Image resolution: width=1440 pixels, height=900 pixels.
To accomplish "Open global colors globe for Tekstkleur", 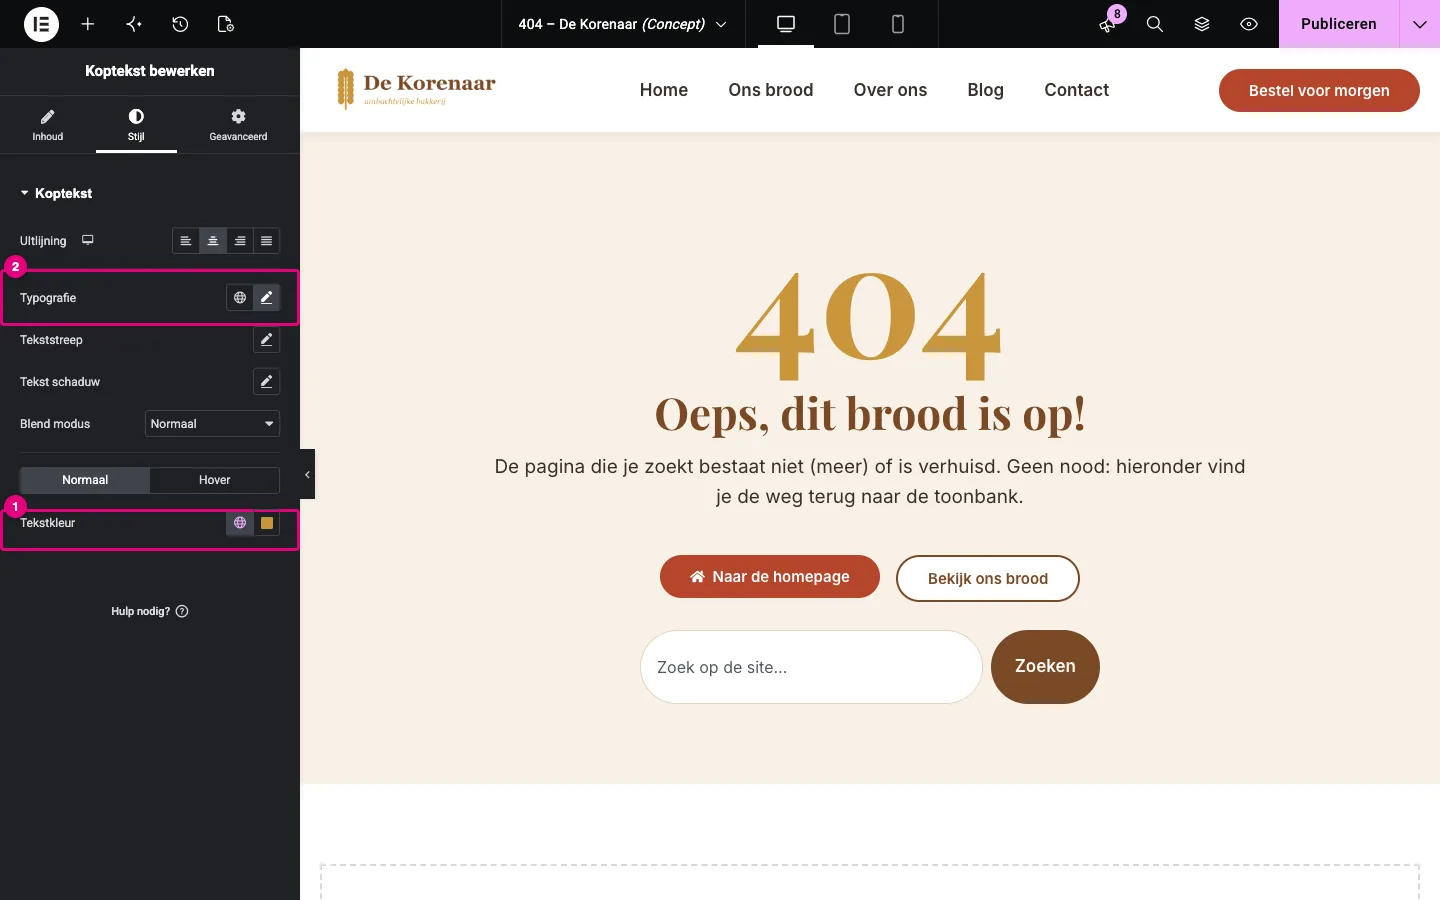I will (240, 523).
